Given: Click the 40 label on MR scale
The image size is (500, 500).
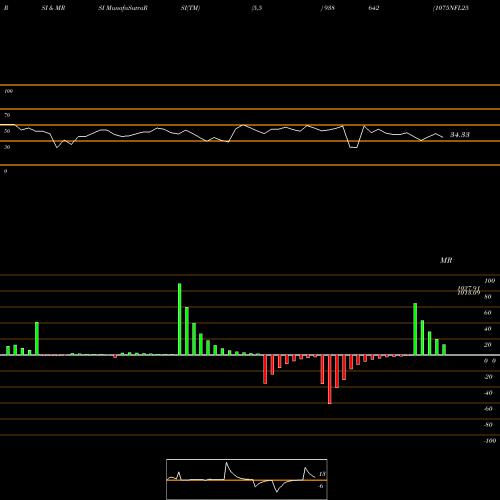Looking at the screenshot, I should coord(488,329).
